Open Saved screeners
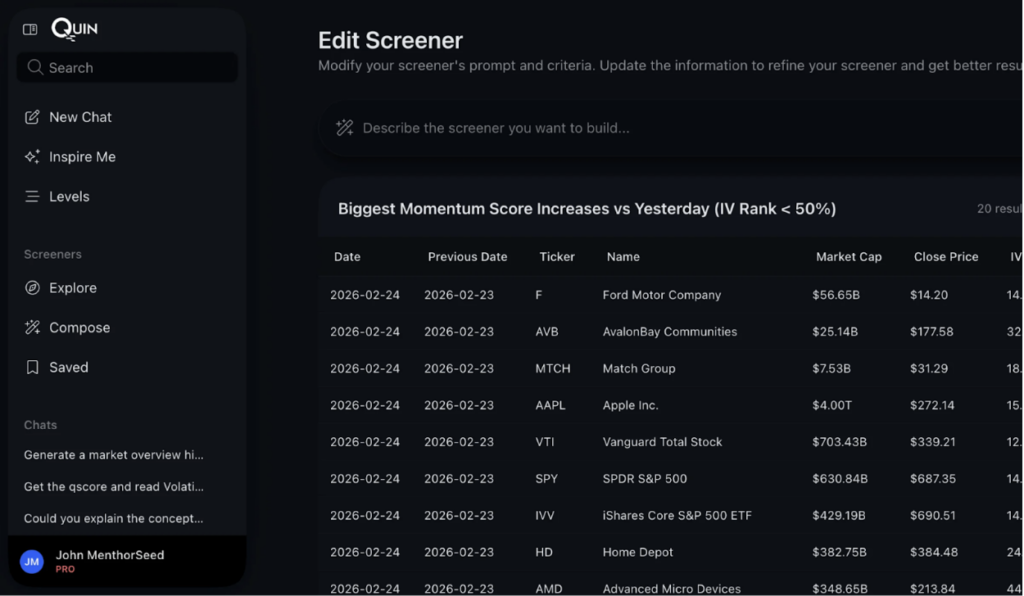1024x596 pixels. pos(69,368)
